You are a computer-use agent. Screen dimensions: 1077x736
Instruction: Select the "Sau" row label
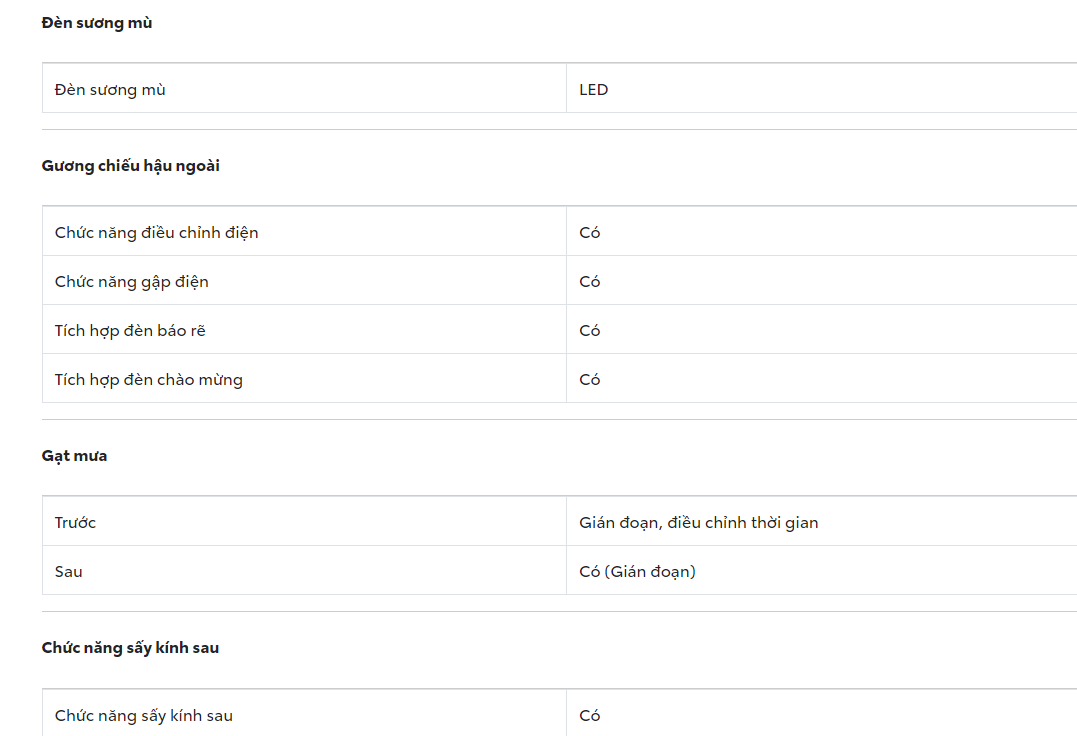[69, 572]
